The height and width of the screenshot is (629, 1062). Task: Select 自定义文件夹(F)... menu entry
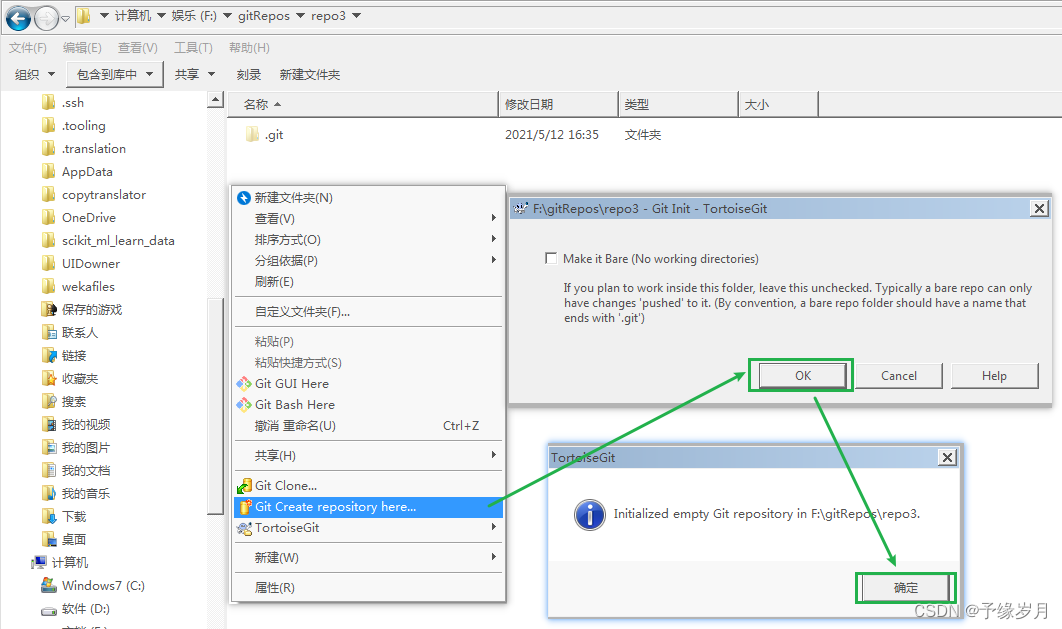(x=368, y=311)
